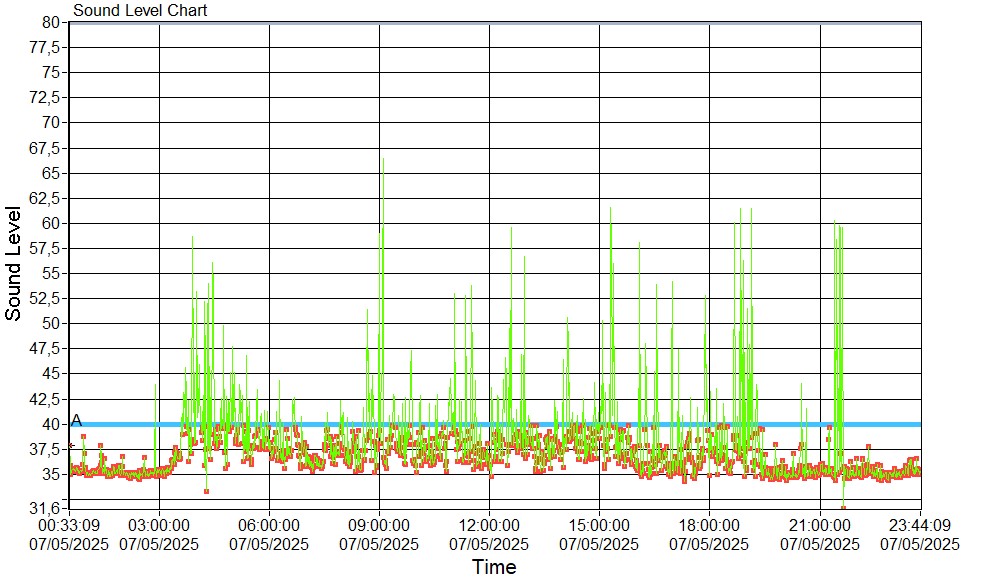Select the 00:33:09 start time label
The image size is (990, 588).
[69, 524]
